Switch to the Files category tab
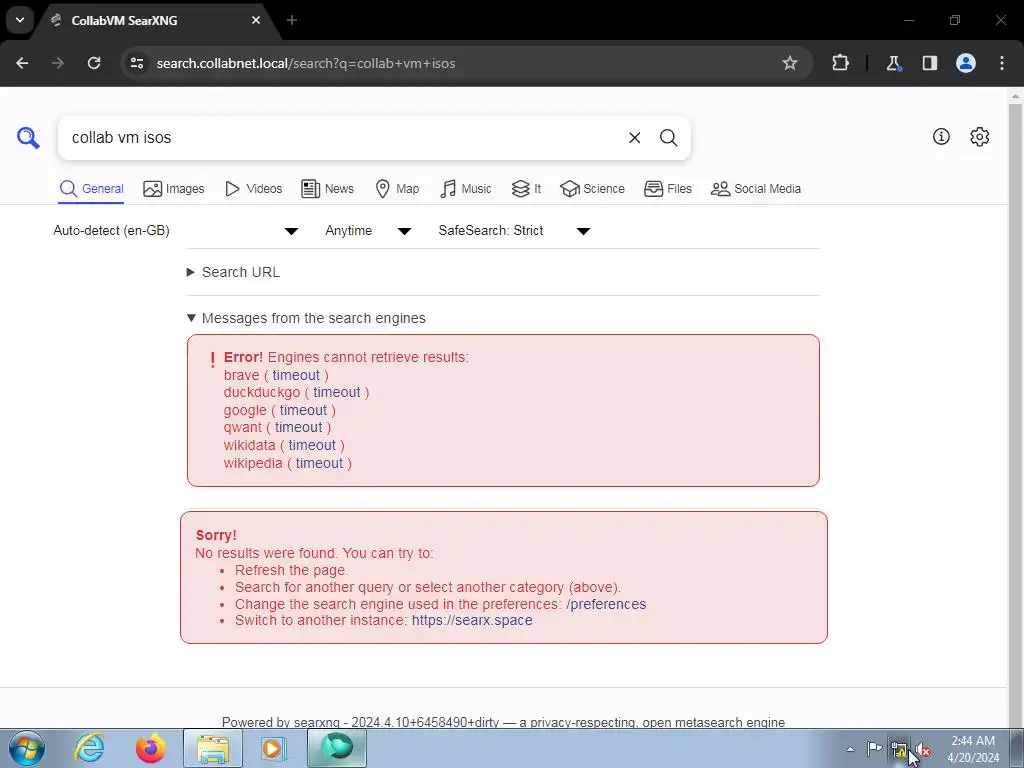 pos(667,189)
